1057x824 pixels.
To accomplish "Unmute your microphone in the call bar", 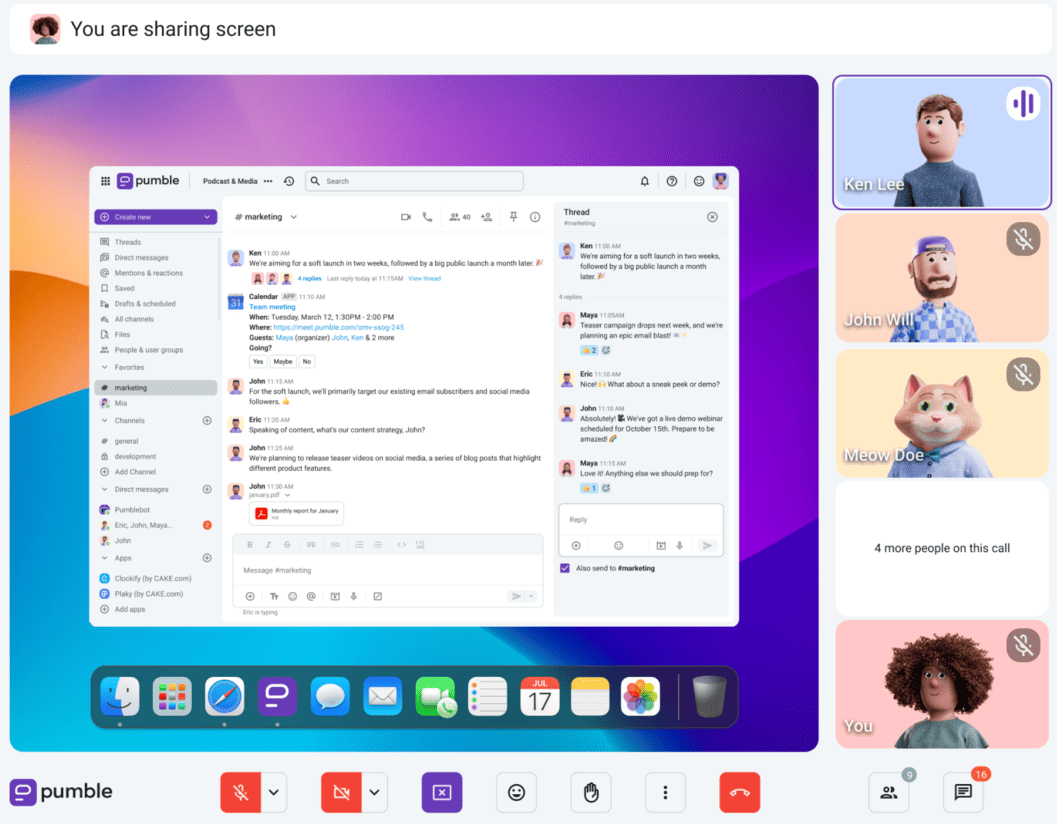I will [x=239, y=792].
